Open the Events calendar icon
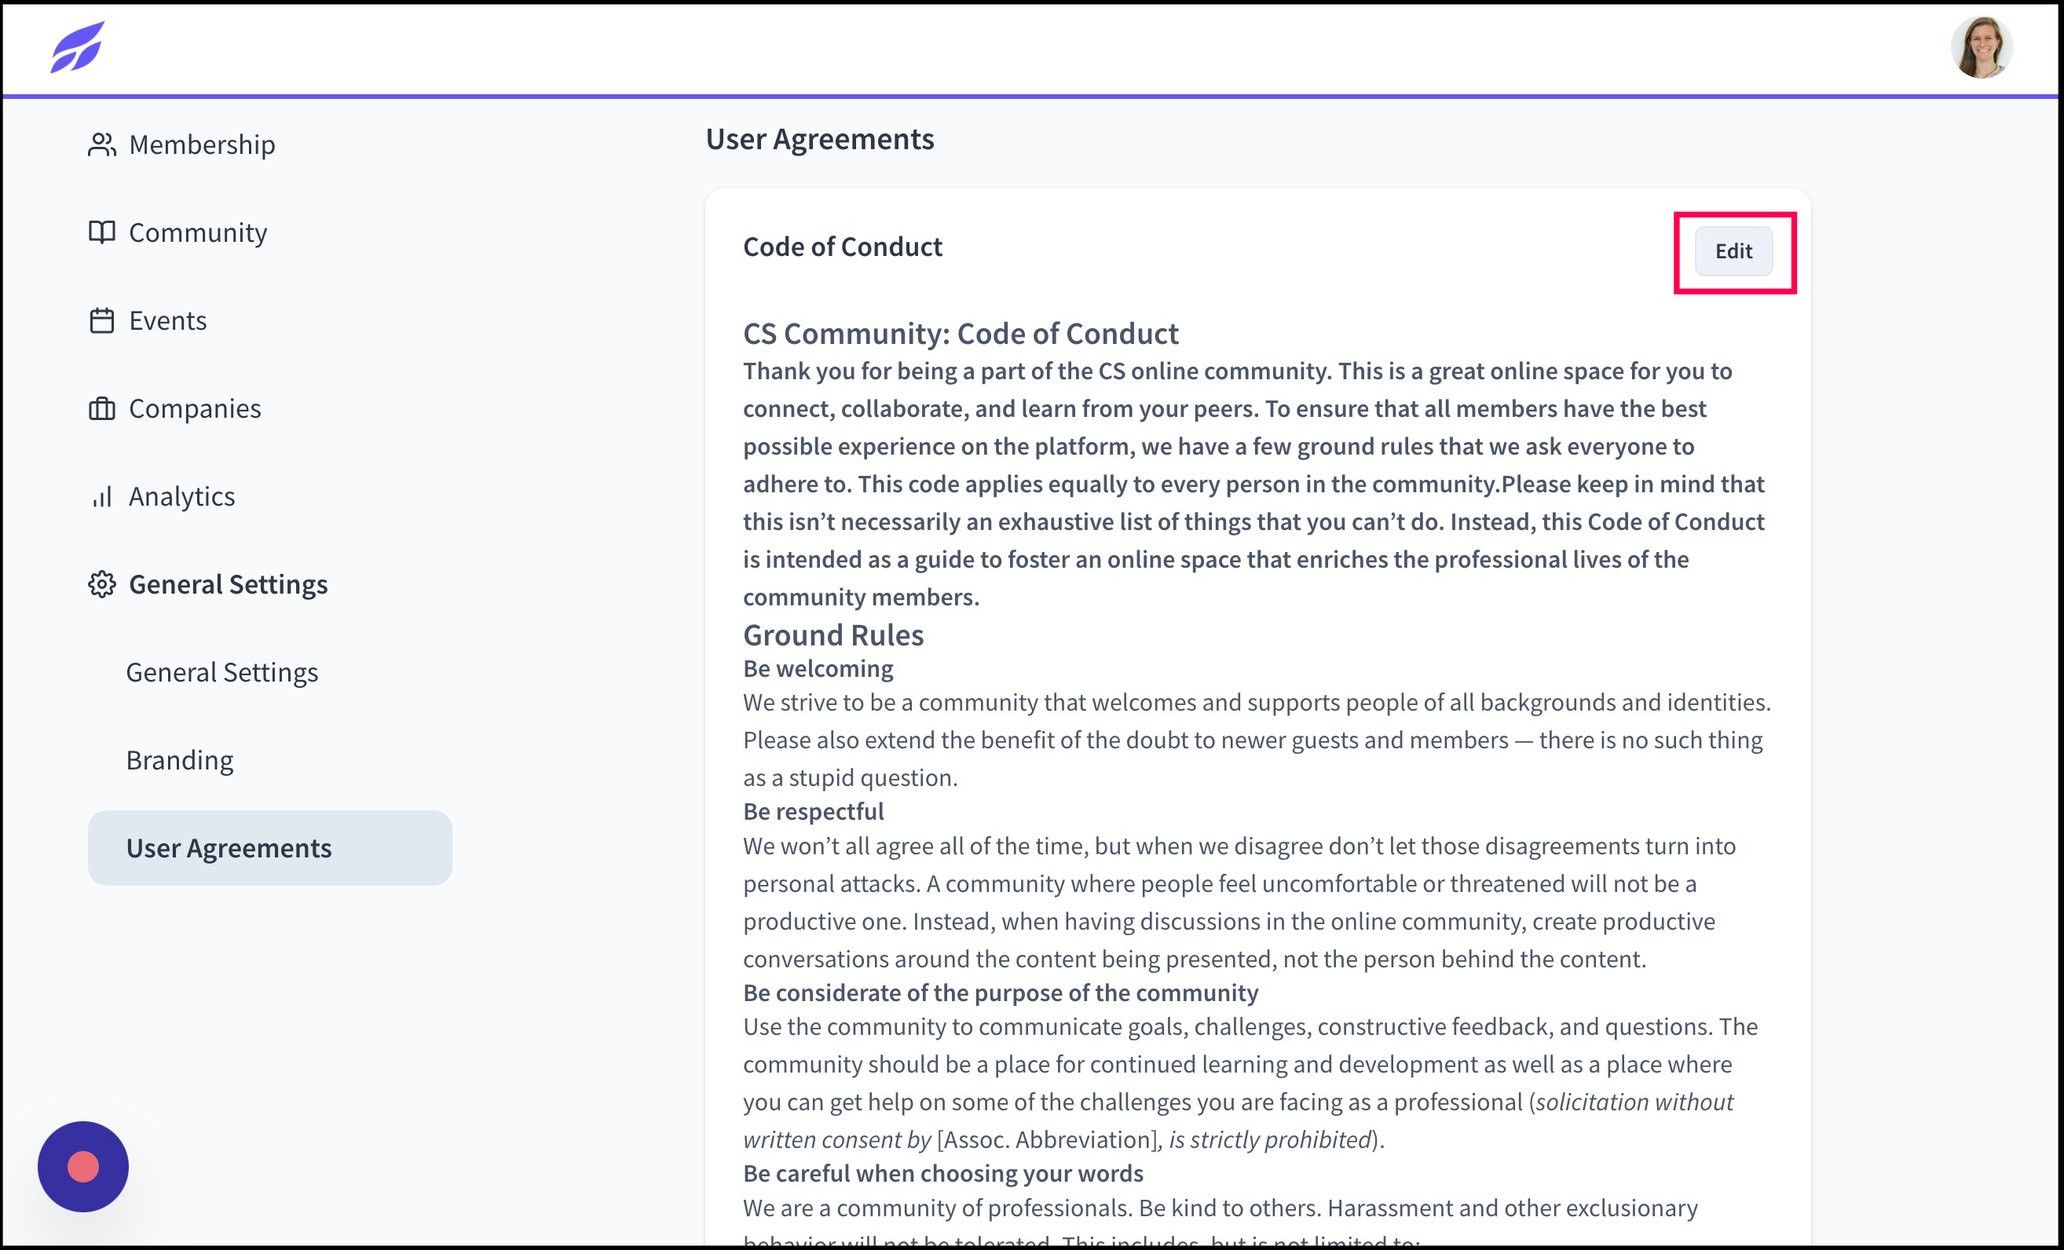This screenshot has width=2064, height=1250. click(x=101, y=320)
